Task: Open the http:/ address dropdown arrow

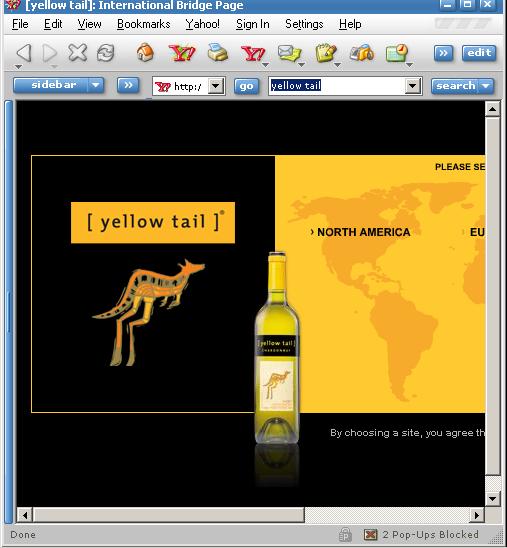Action: click(216, 86)
